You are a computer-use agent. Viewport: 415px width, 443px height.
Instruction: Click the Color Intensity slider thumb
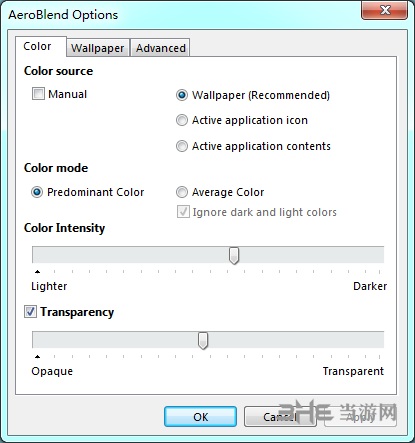point(234,256)
